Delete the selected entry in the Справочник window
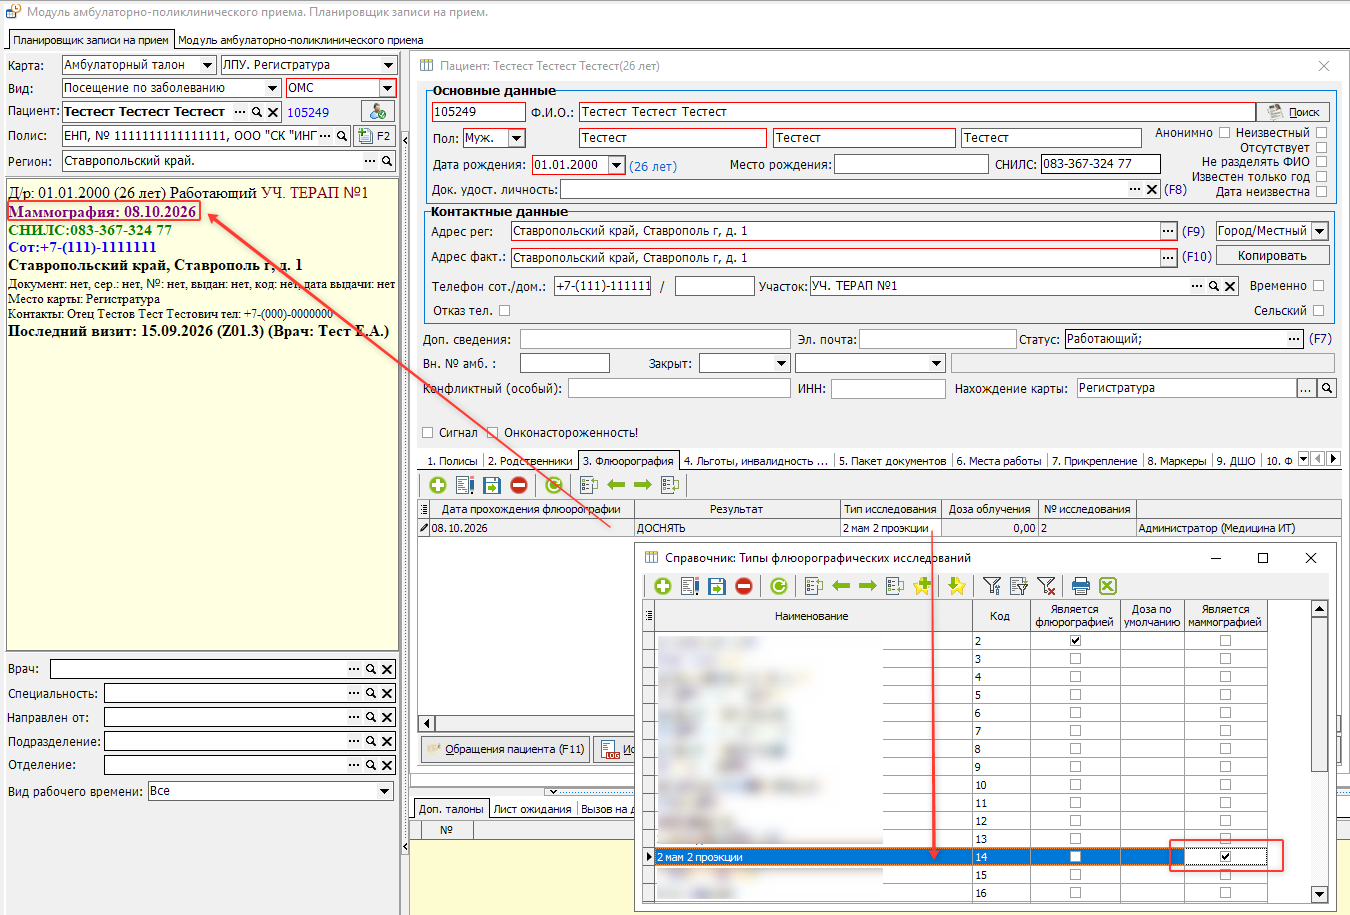 coord(744,586)
